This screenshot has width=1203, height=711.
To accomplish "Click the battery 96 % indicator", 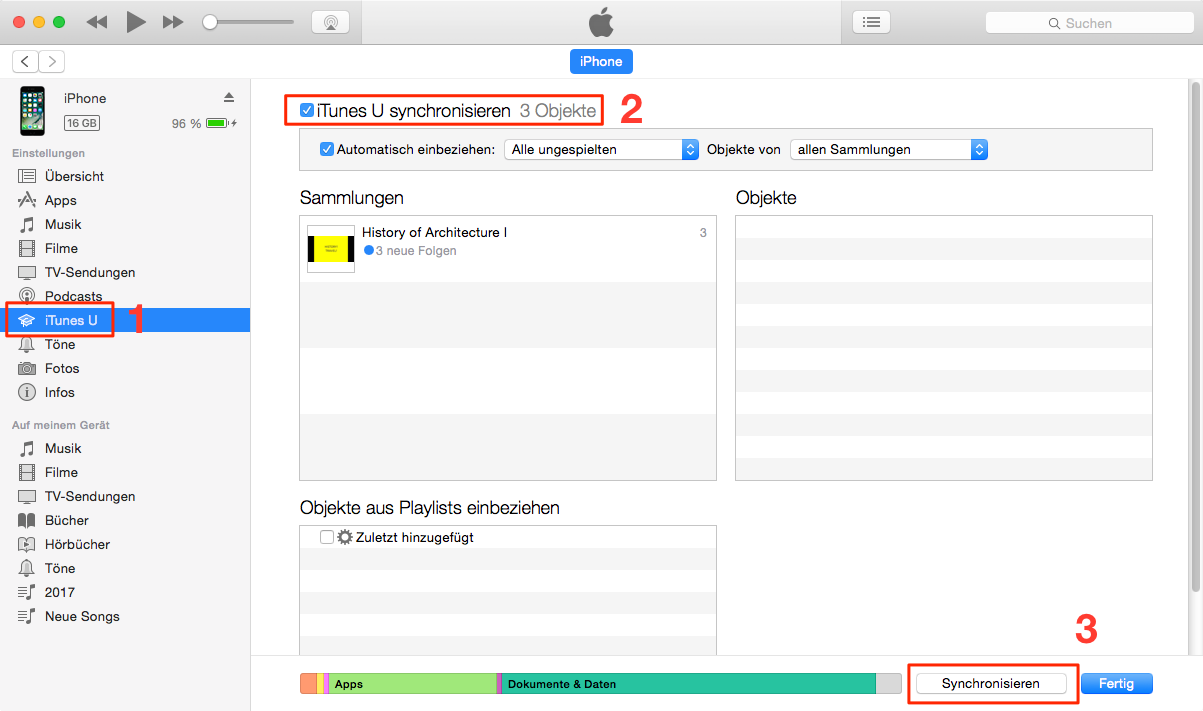I will point(205,123).
